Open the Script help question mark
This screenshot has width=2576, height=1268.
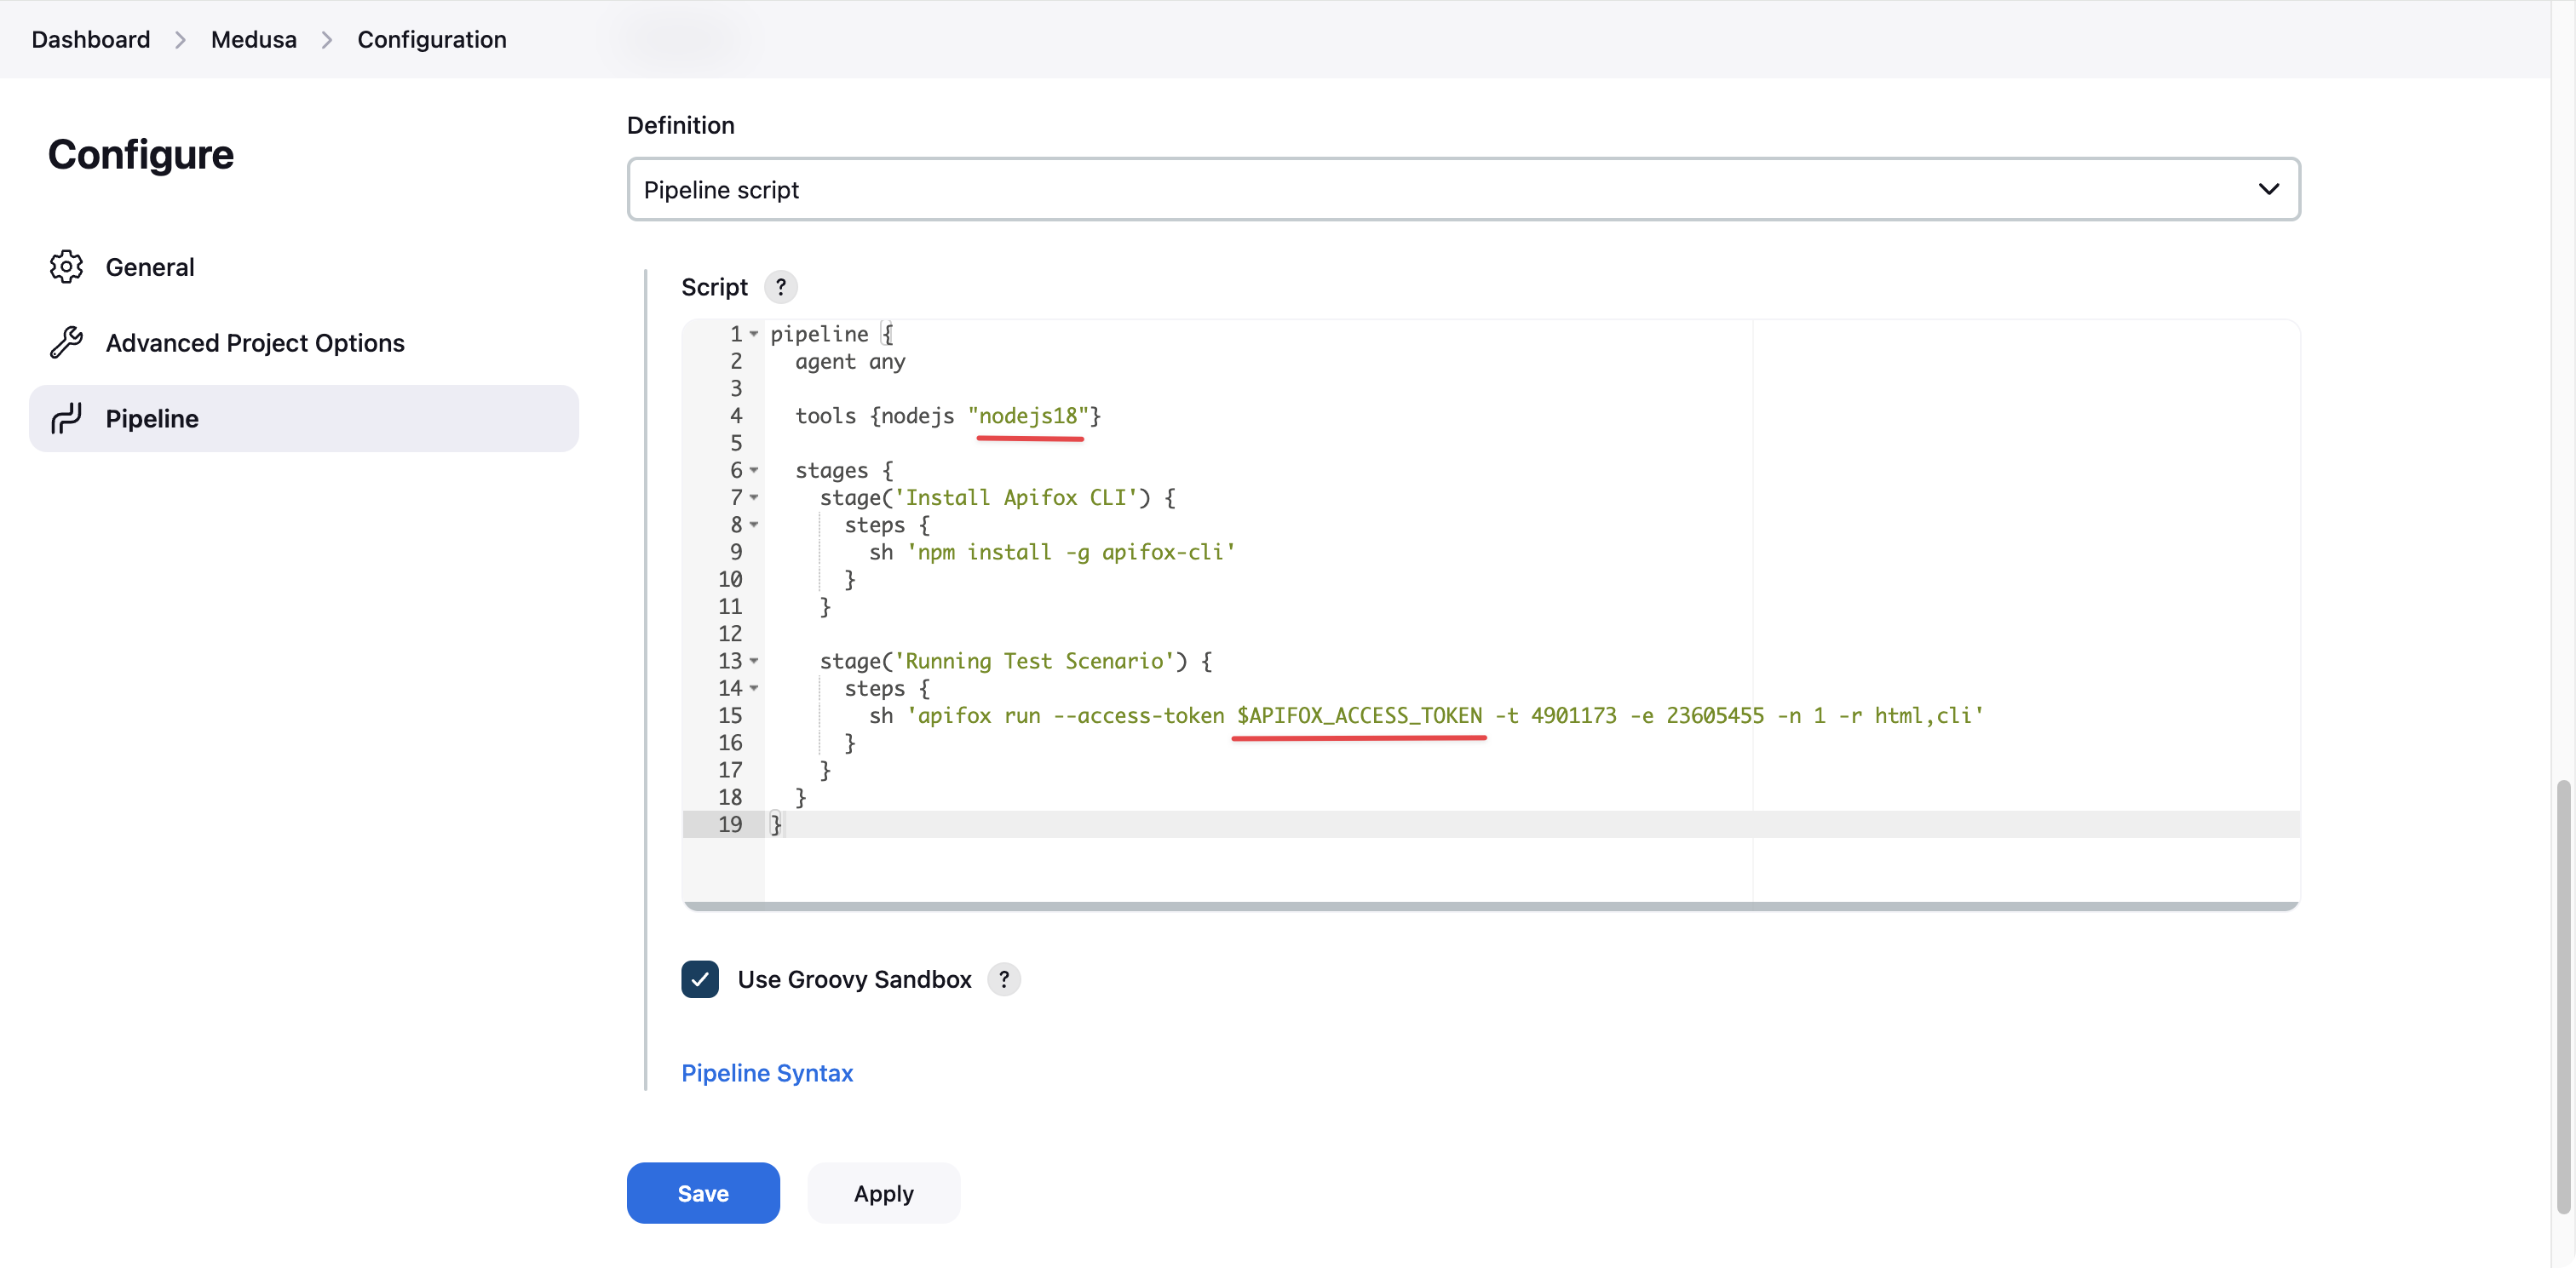point(780,287)
